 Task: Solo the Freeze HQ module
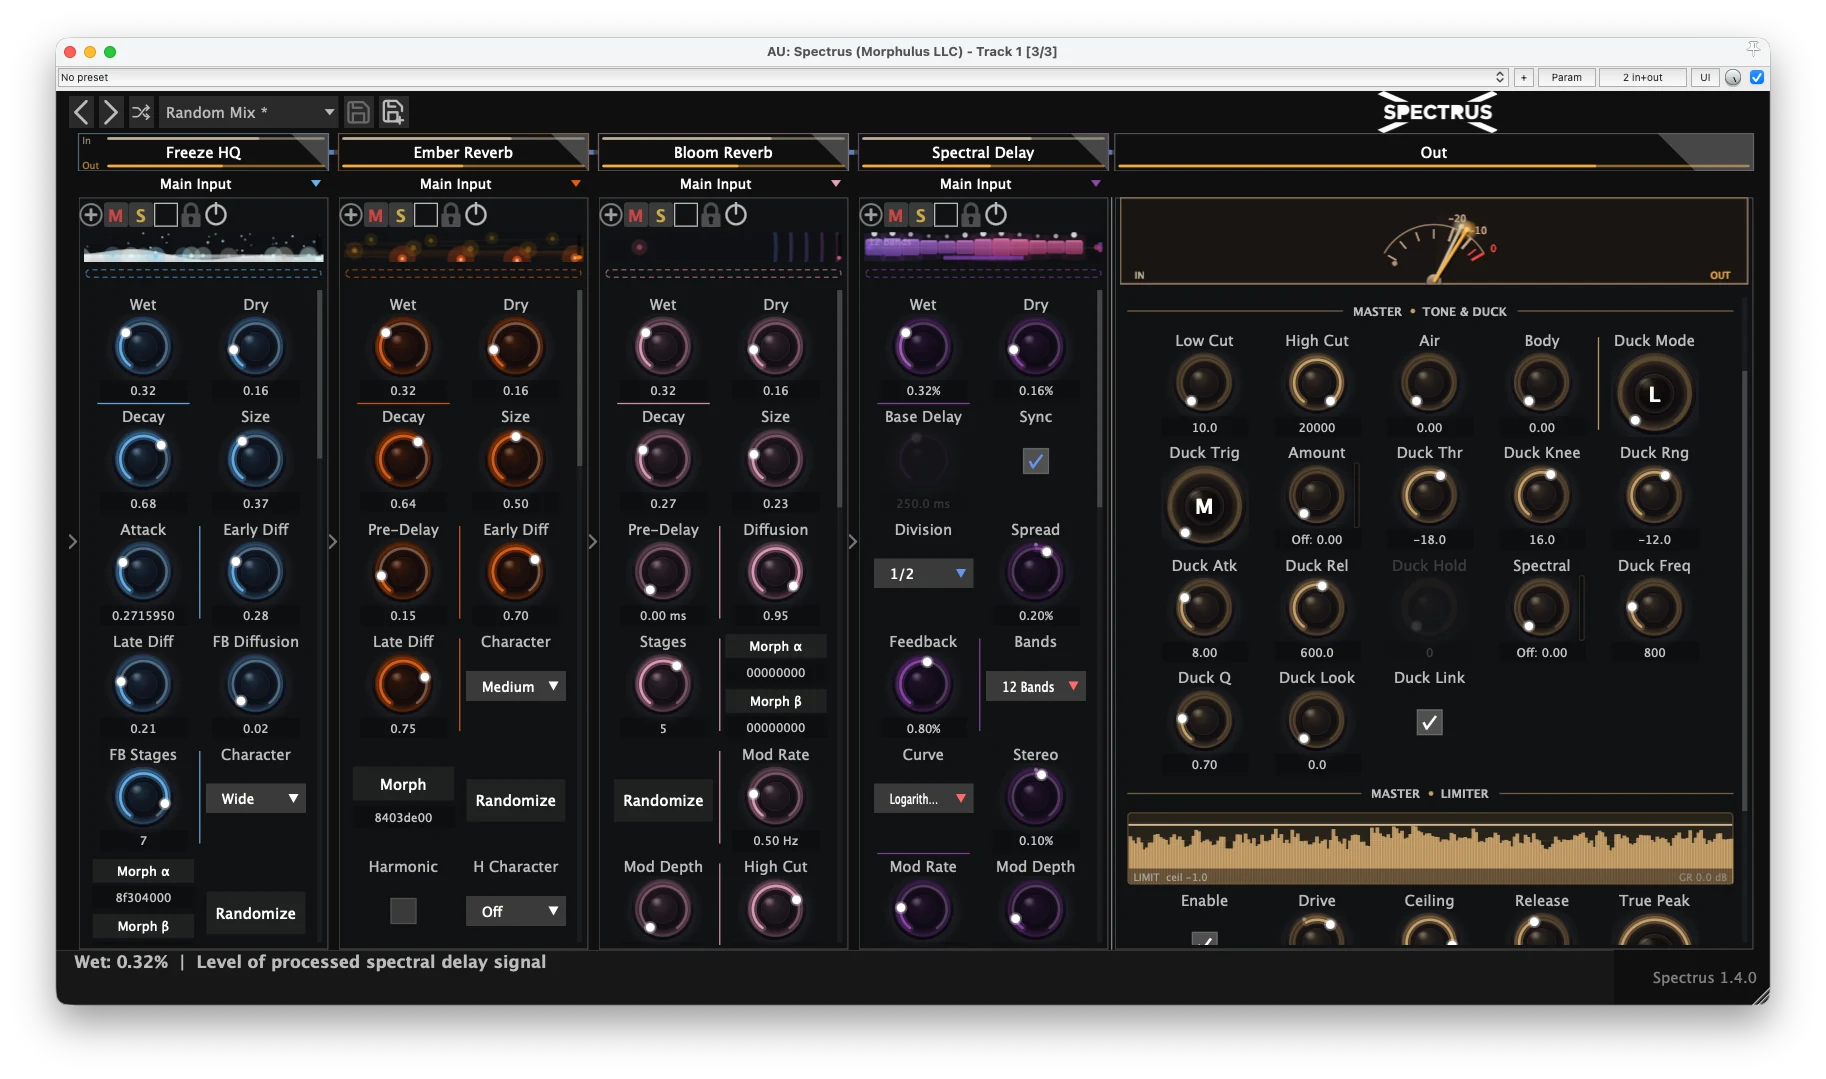pyautogui.click(x=141, y=214)
